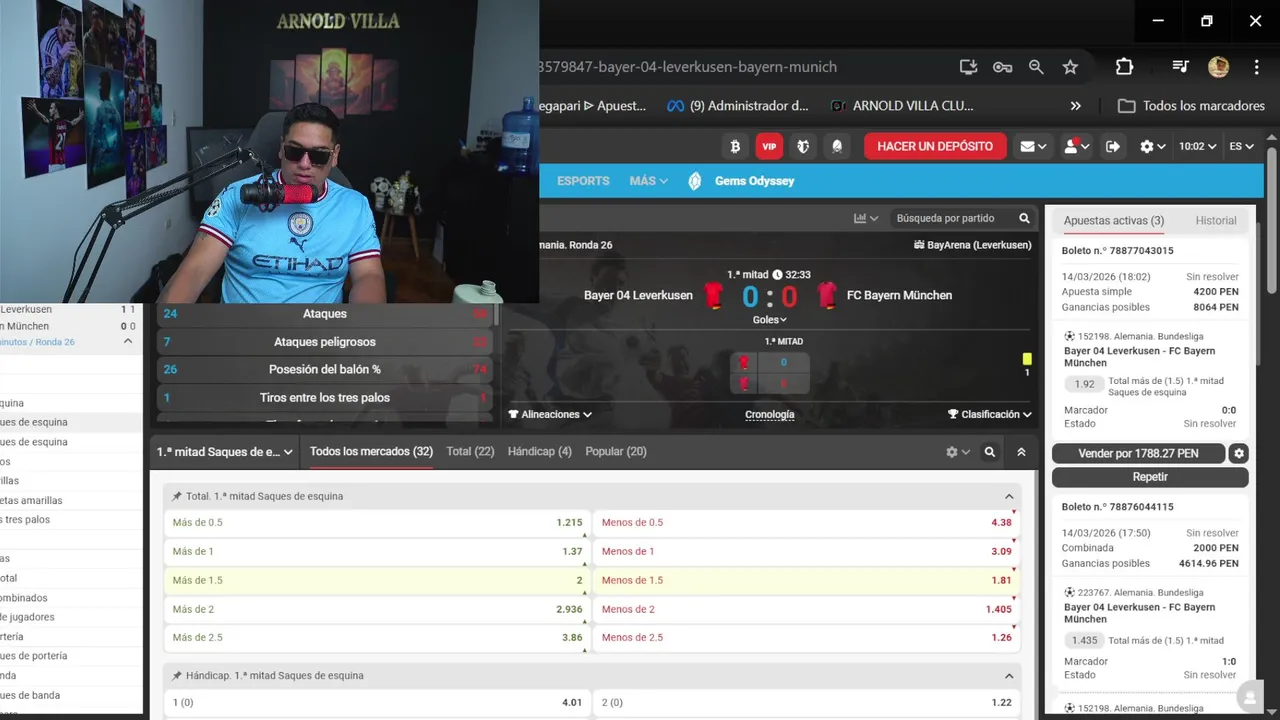Open the media control playlist icon
This screenshot has height=720, width=1280.
click(1181, 67)
